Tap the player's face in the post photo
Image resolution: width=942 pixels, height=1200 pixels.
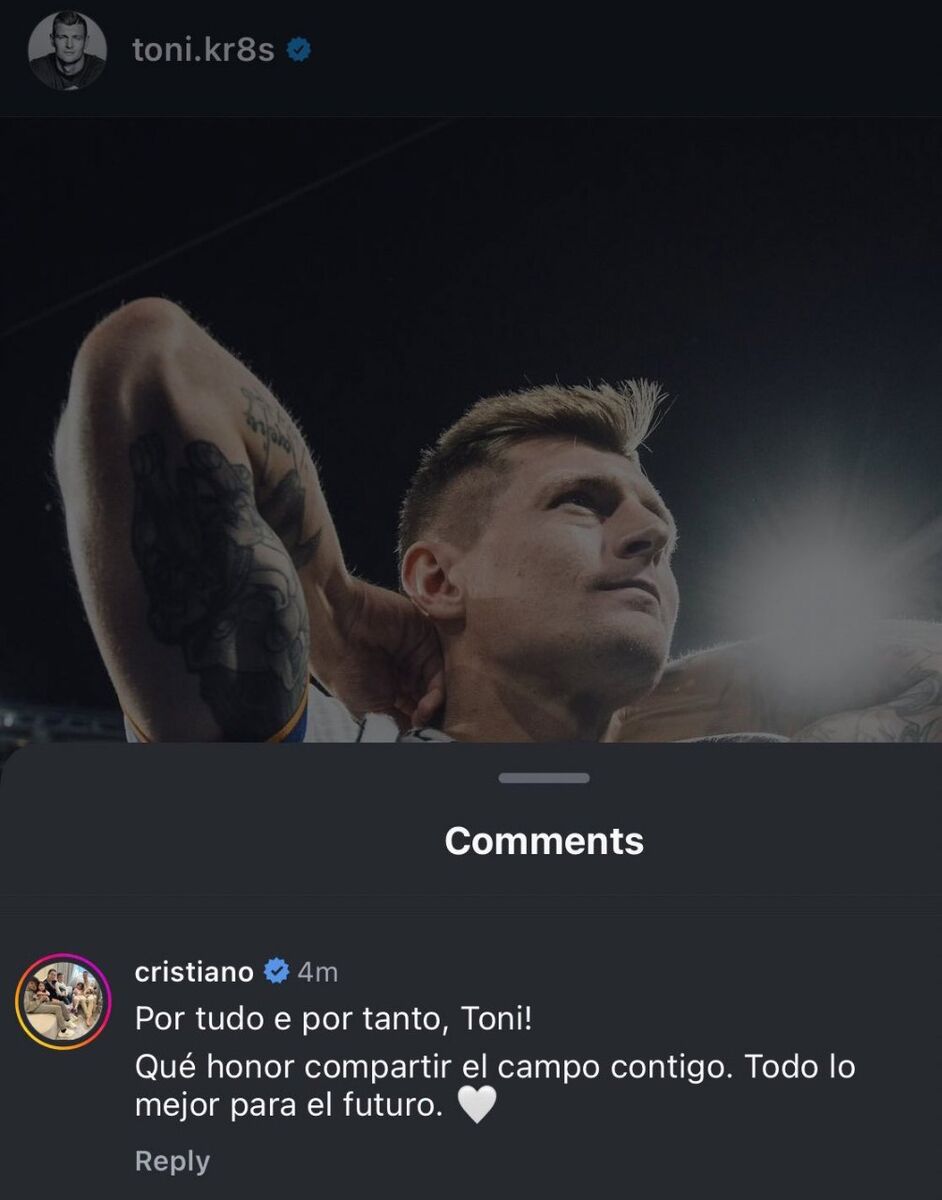coord(580,560)
